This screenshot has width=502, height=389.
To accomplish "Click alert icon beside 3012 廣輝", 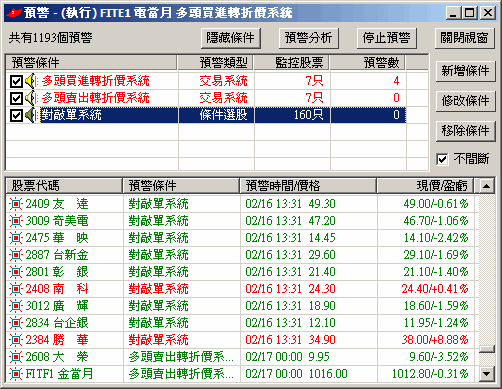I will [16, 306].
